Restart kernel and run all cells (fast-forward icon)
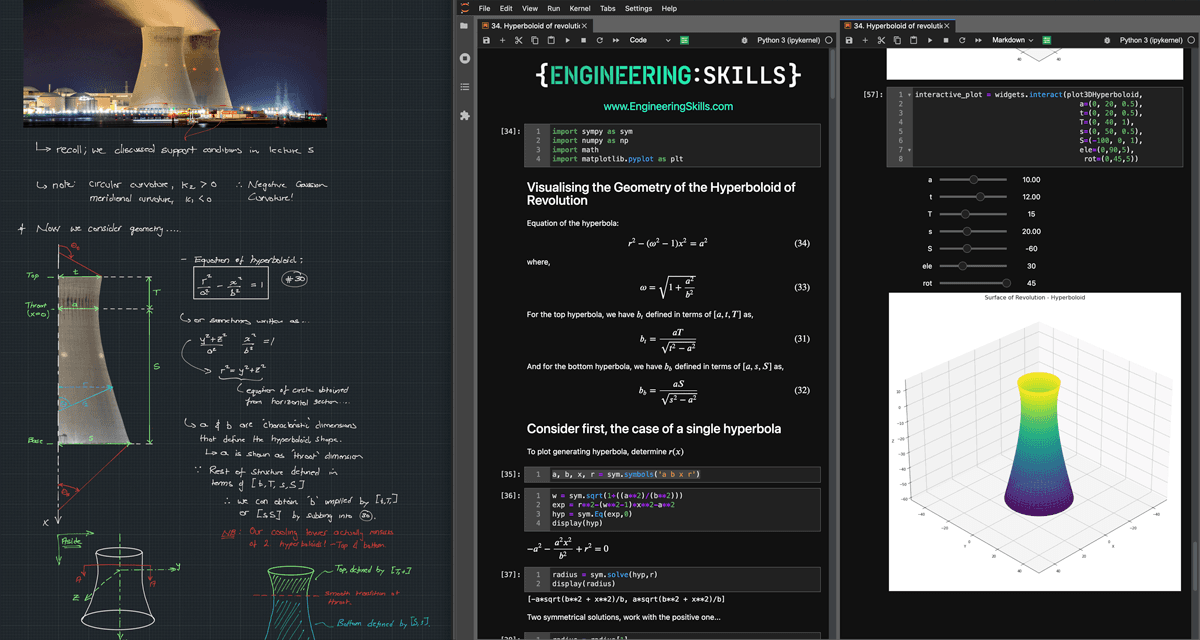 pos(614,40)
